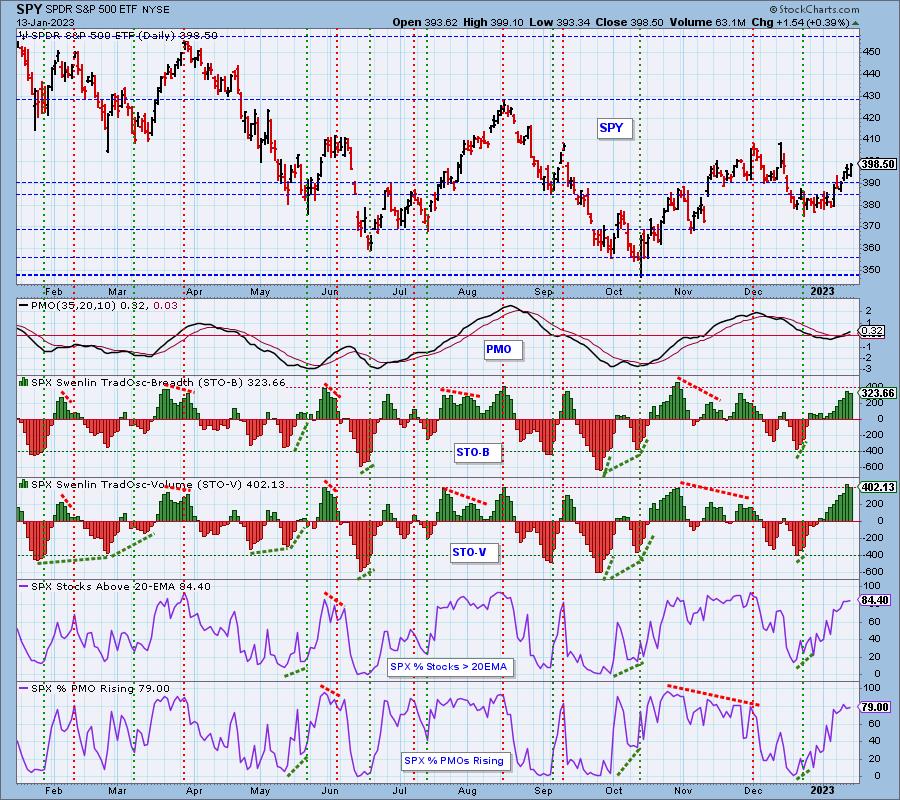Click the 84.40 value tag on the right axis
Image resolution: width=900 pixels, height=800 pixels.
tap(875, 600)
